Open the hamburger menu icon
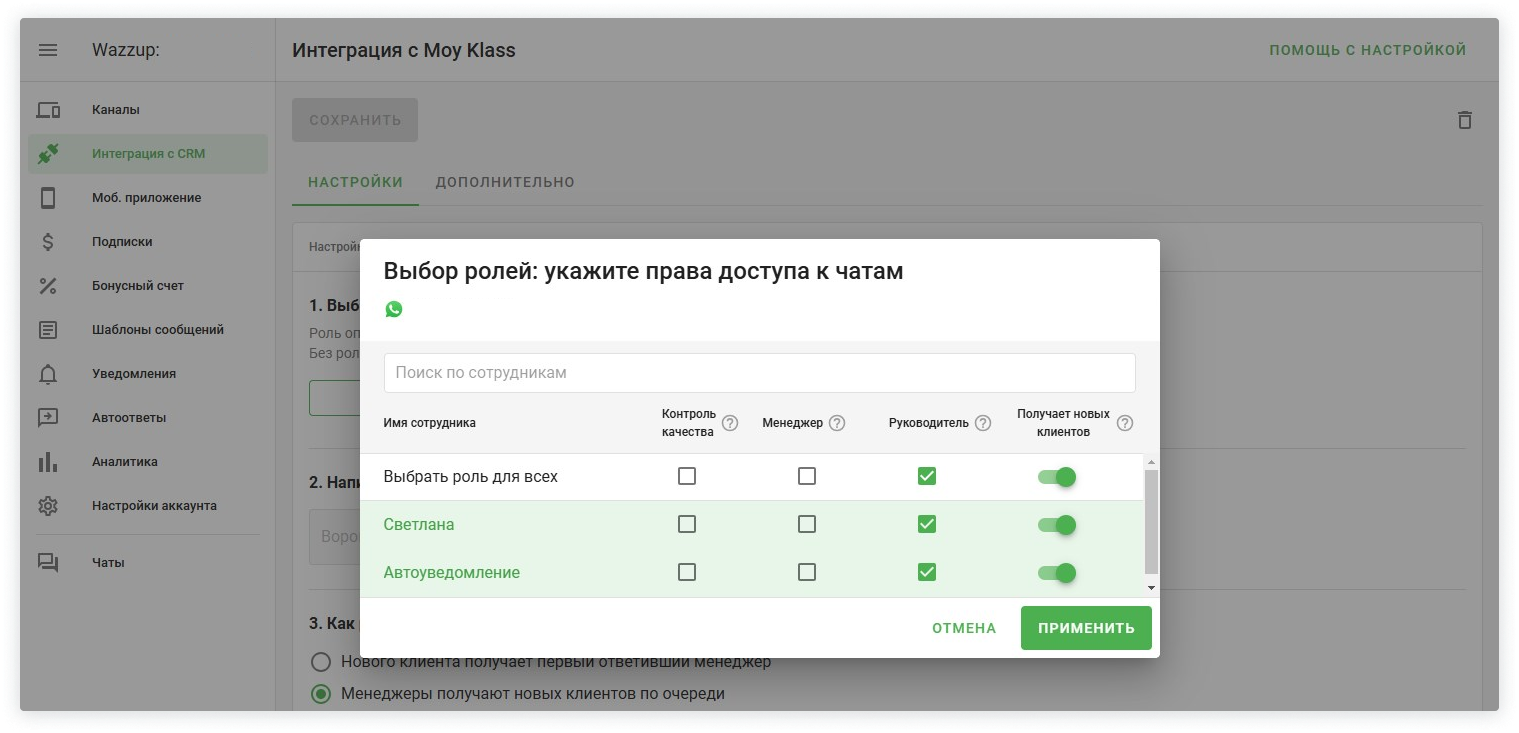The width and height of the screenshot is (1519, 733). point(48,50)
